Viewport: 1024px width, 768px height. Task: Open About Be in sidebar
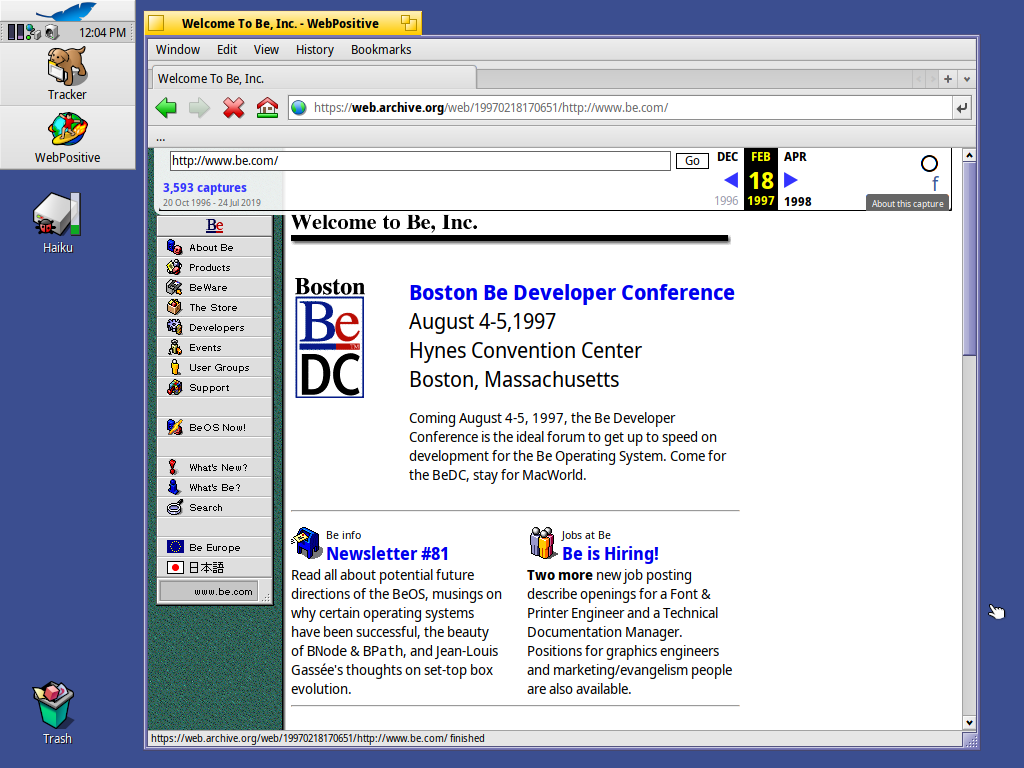[x=214, y=248]
